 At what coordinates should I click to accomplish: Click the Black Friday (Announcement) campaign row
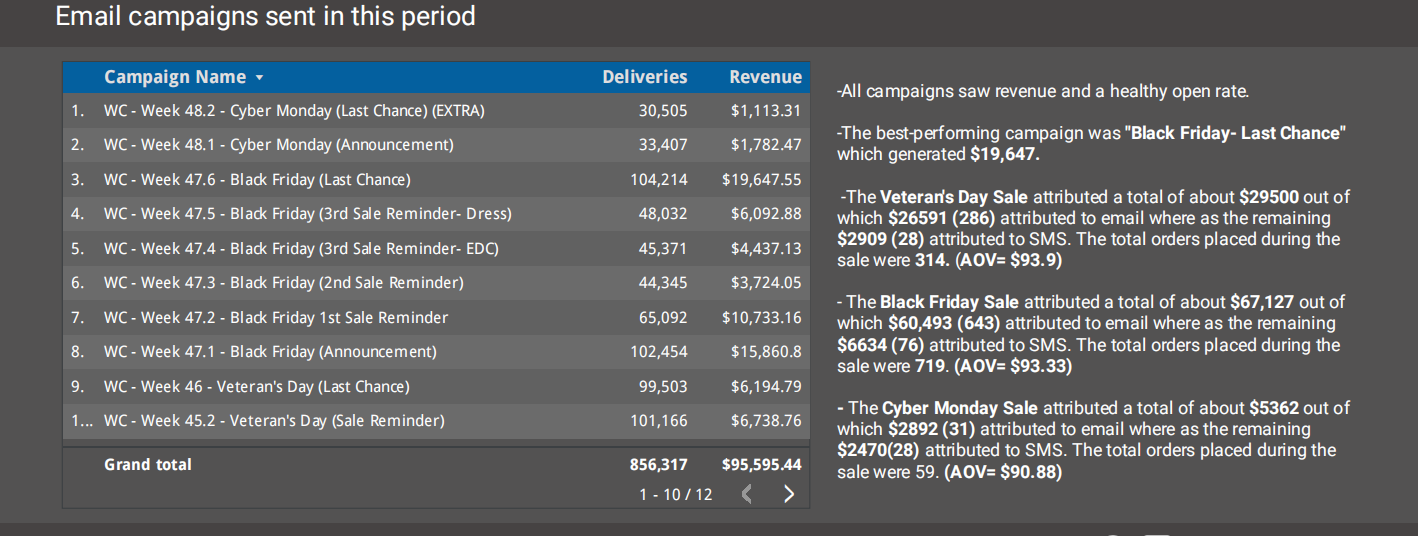[270, 352]
